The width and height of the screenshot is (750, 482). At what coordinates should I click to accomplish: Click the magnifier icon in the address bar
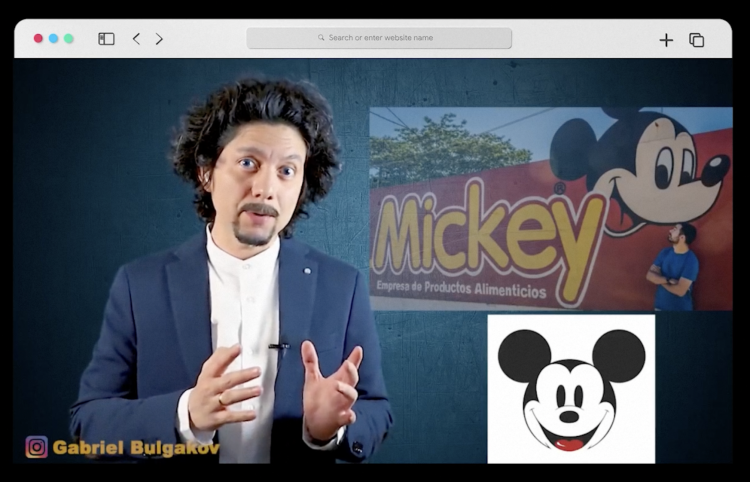pyautogui.click(x=321, y=37)
